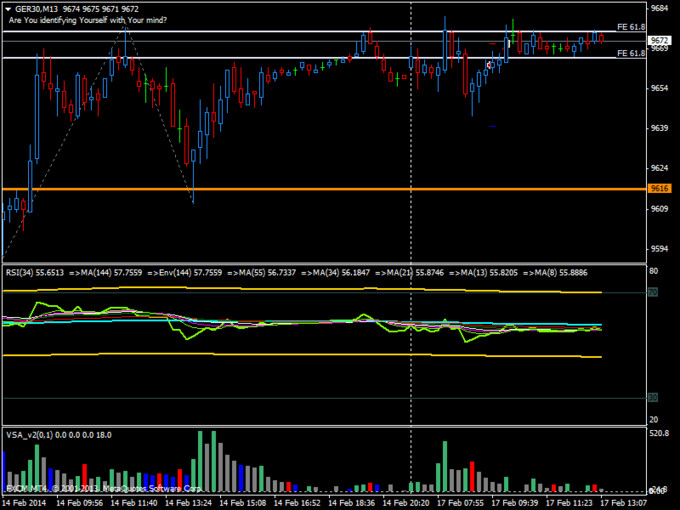This screenshot has height=510, width=680.
Task: Click the 17 Feb 09:39 time axis label
Action: coord(517,502)
